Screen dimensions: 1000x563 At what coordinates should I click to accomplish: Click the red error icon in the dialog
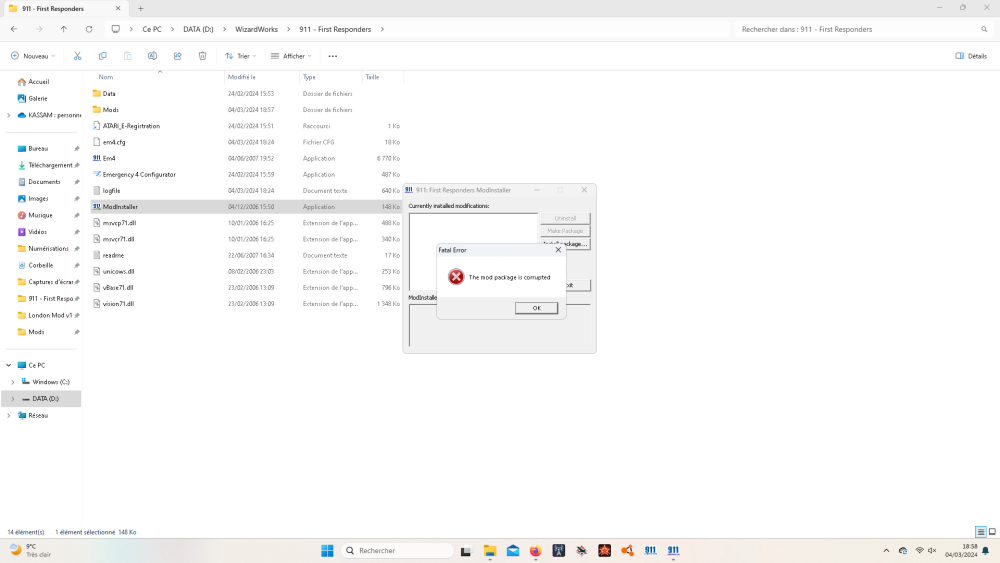click(456, 277)
